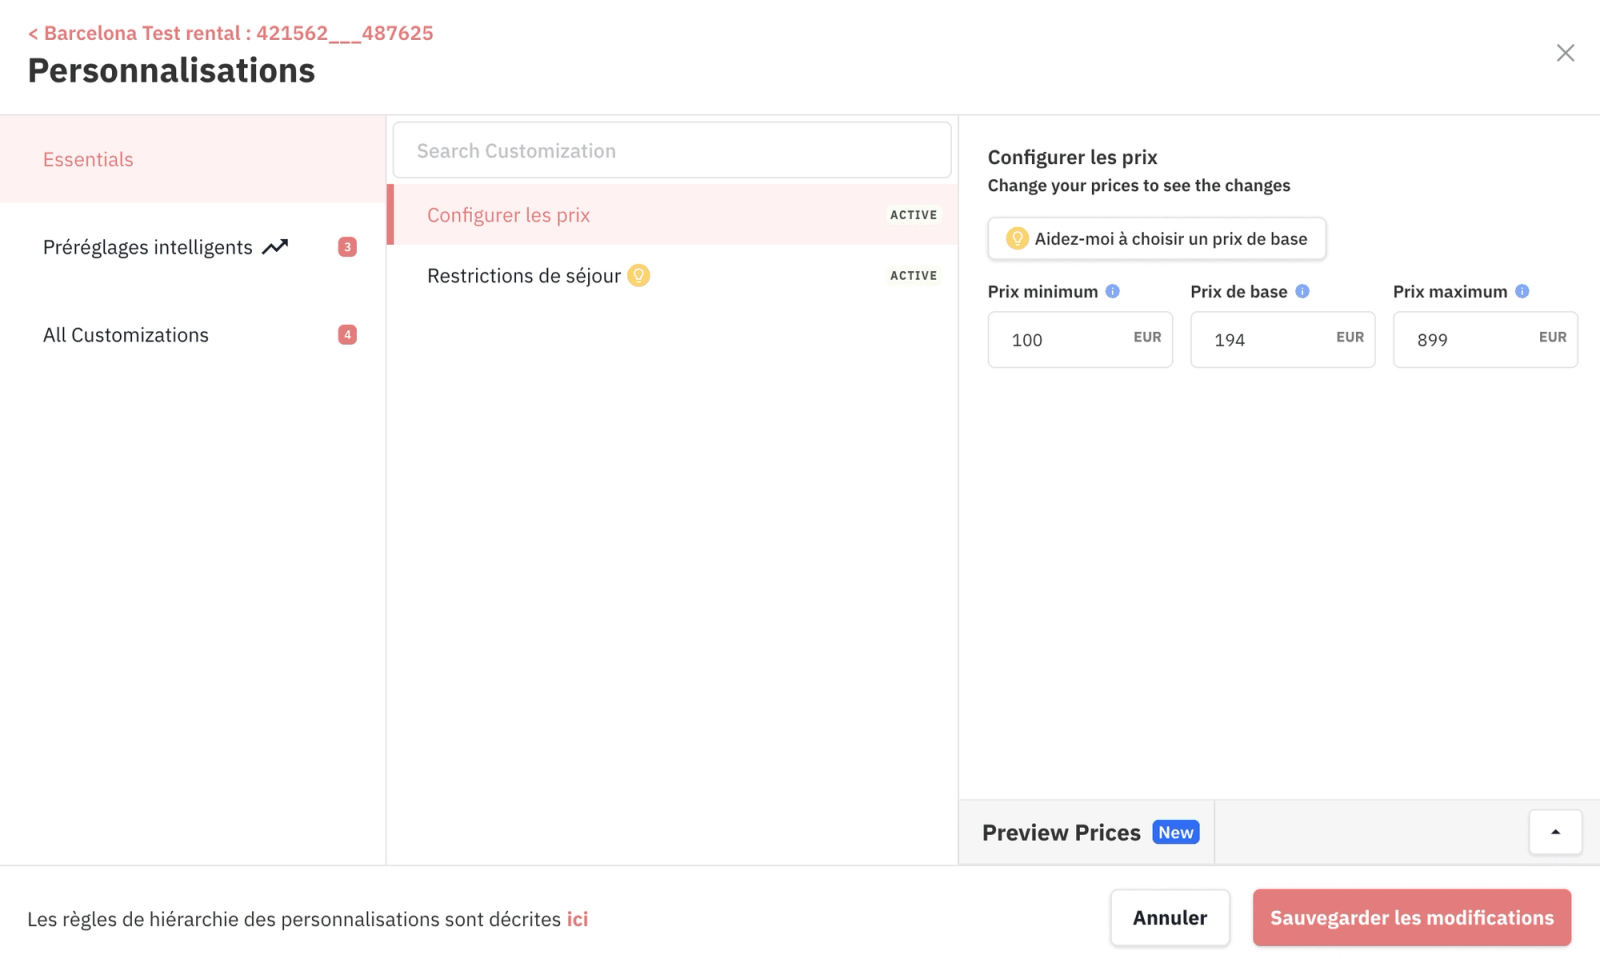Close the Personnalisations dialog

1565,53
